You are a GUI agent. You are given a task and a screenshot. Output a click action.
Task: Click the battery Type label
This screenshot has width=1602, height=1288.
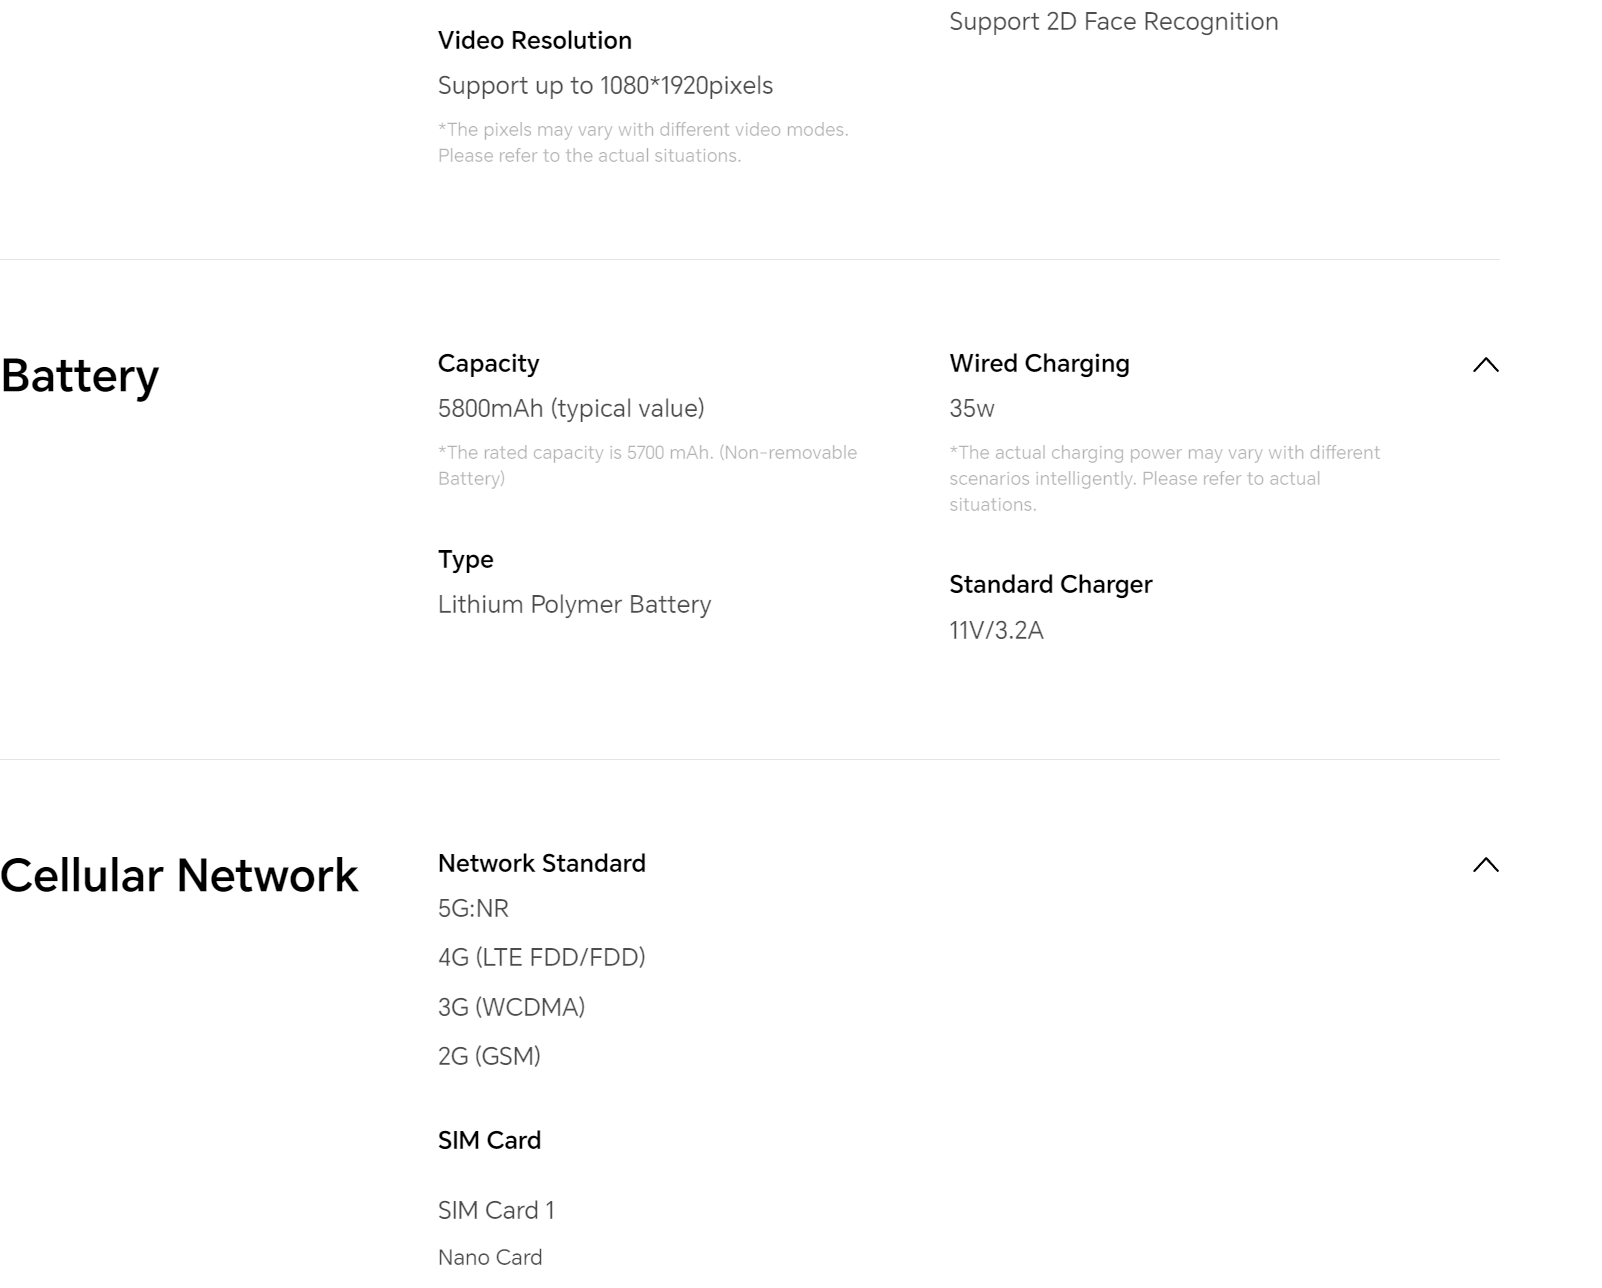pos(466,560)
